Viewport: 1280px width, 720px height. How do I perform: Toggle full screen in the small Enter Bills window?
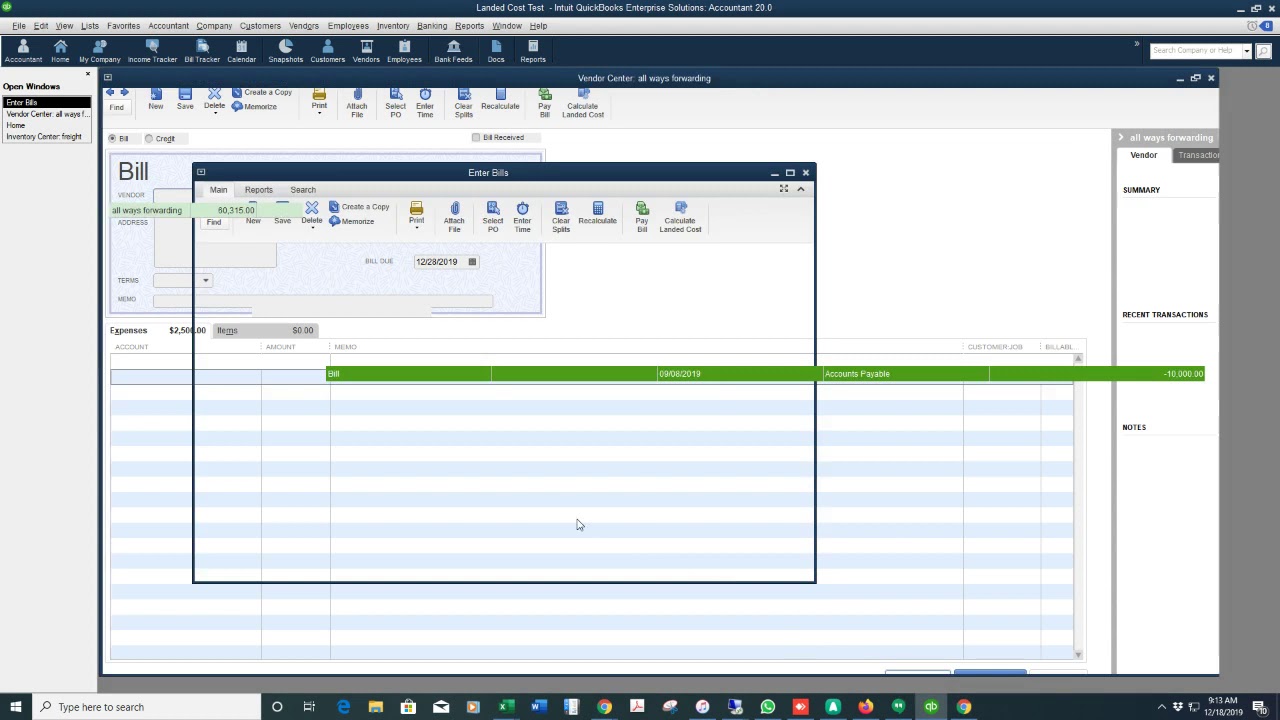pos(784,189)
